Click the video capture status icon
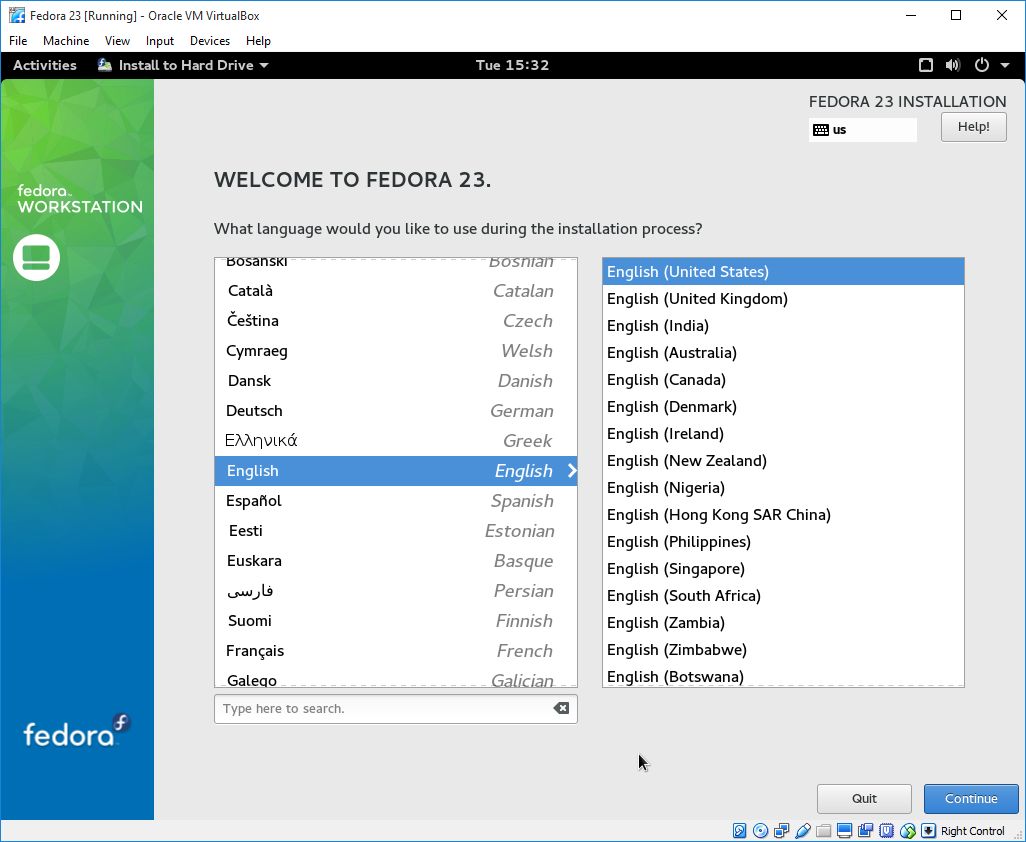The image size is (1026, 842). [865, 831]
